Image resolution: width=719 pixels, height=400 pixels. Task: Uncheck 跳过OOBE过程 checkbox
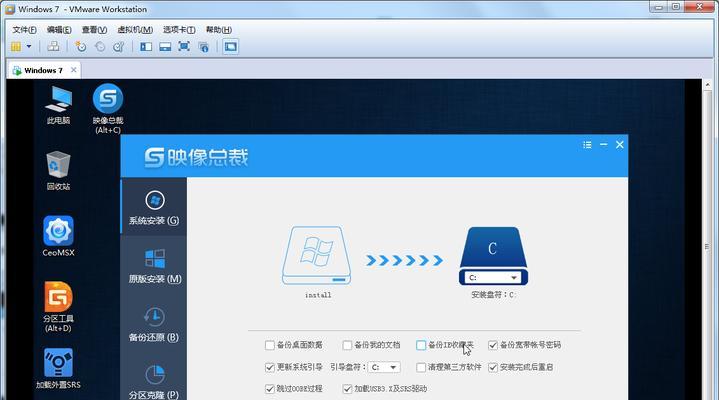[270, 389]
